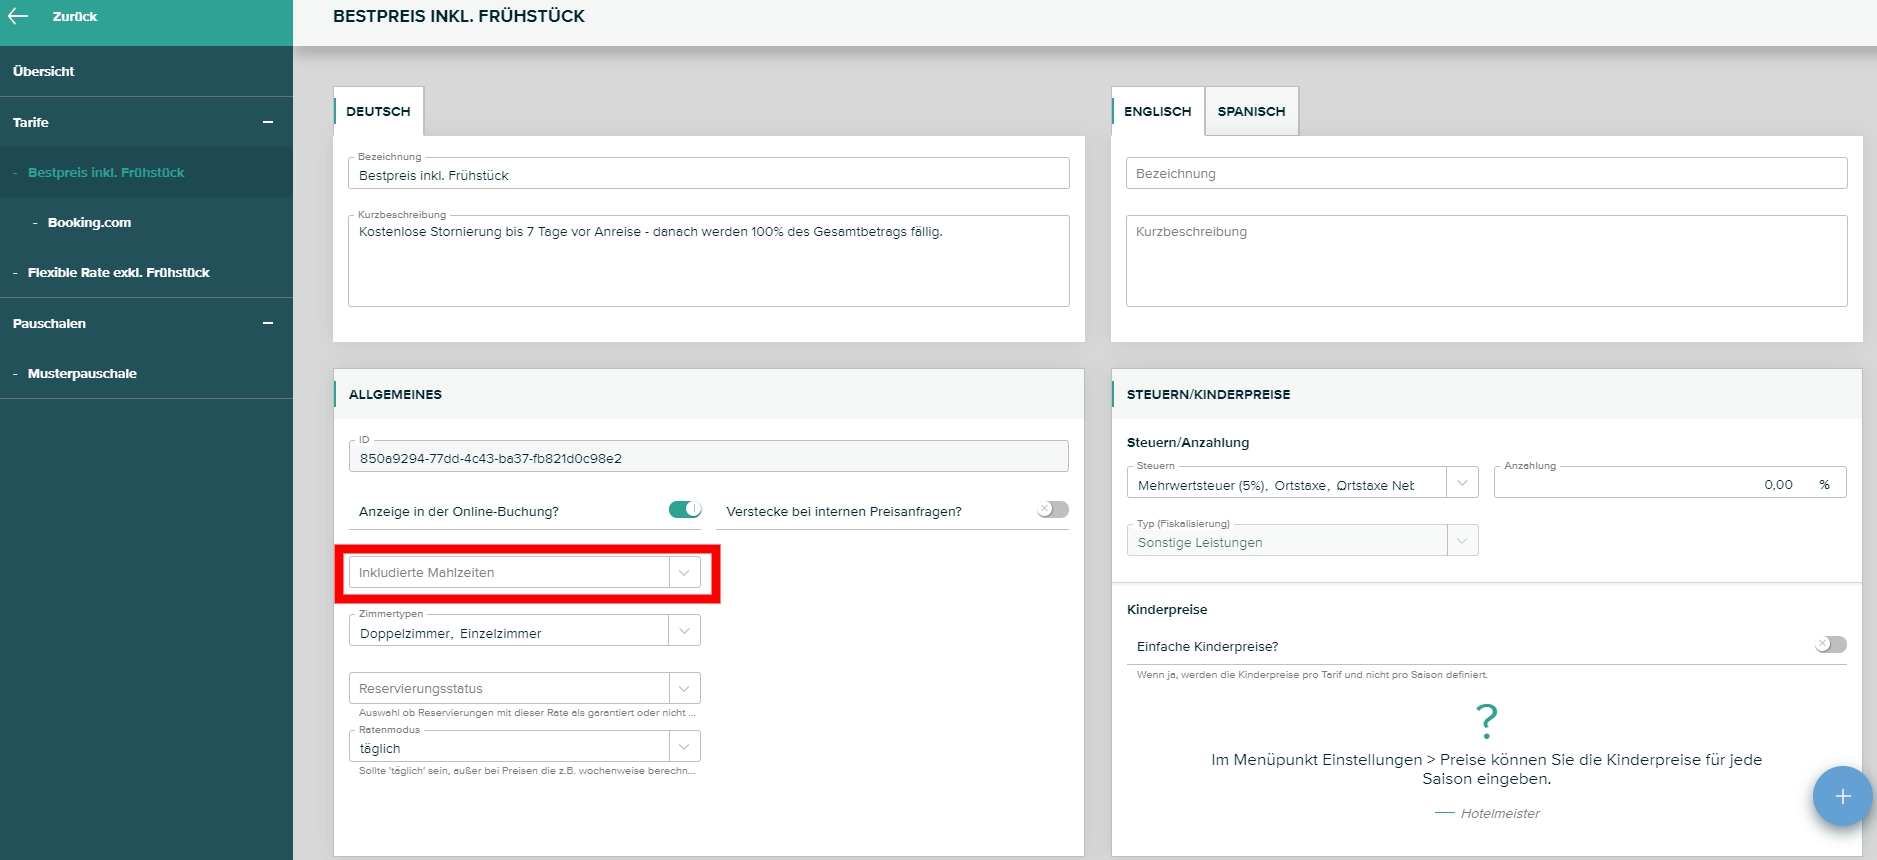
Task: Open the Inkludierte Mahlzeiten dropdown
Action: coord(684,573)
